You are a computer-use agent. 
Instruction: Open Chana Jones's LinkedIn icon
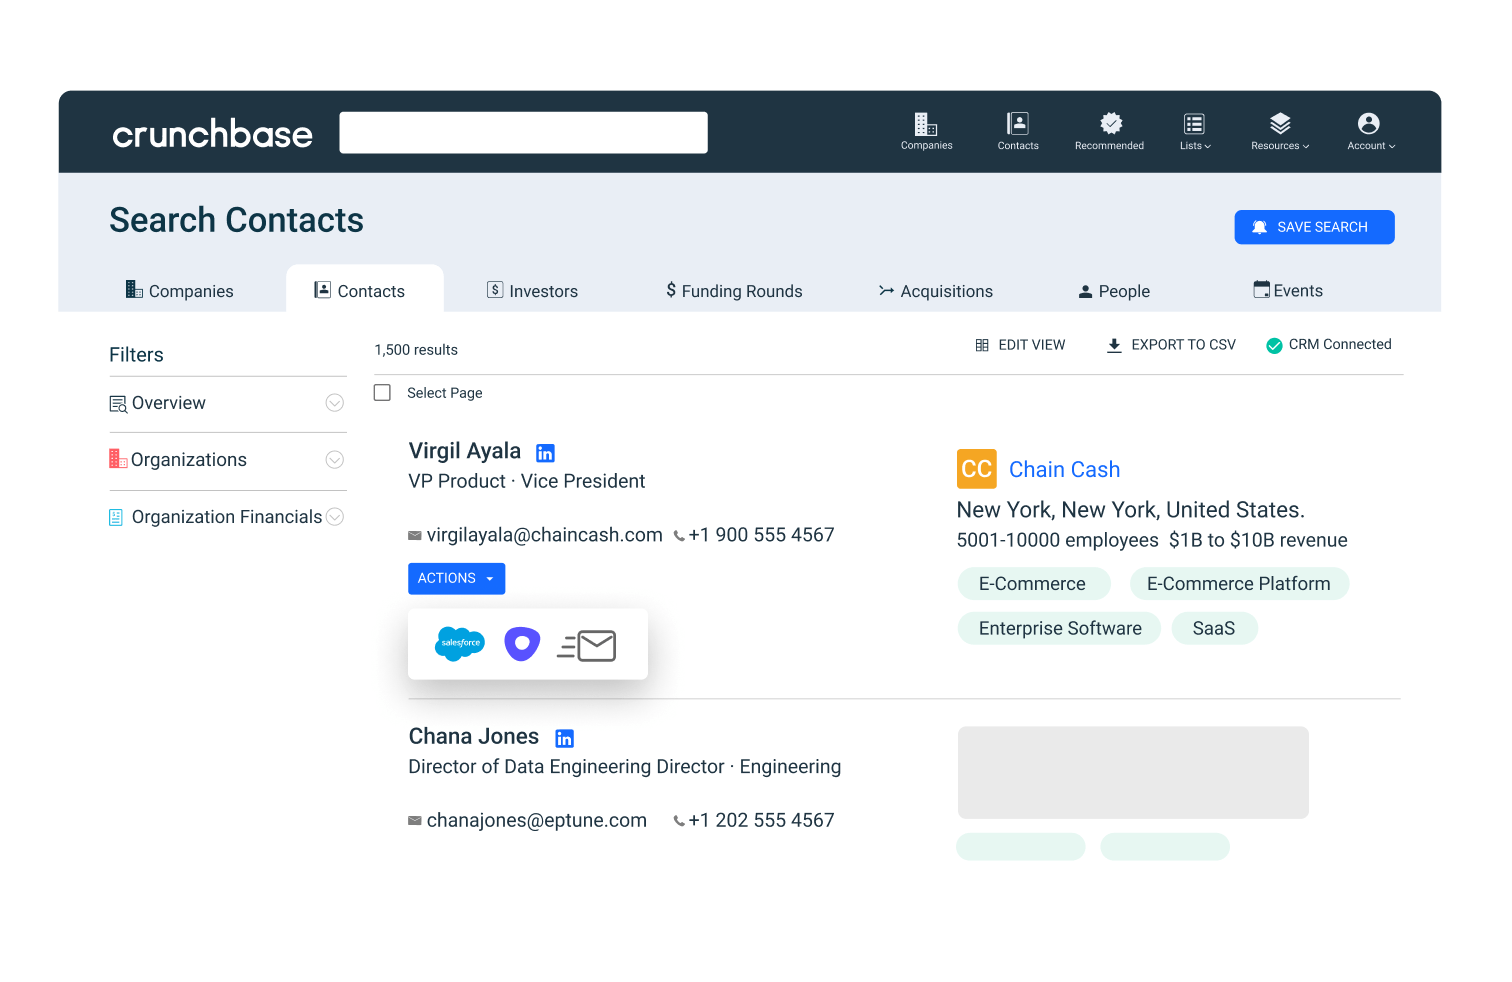tap(564, 737)
